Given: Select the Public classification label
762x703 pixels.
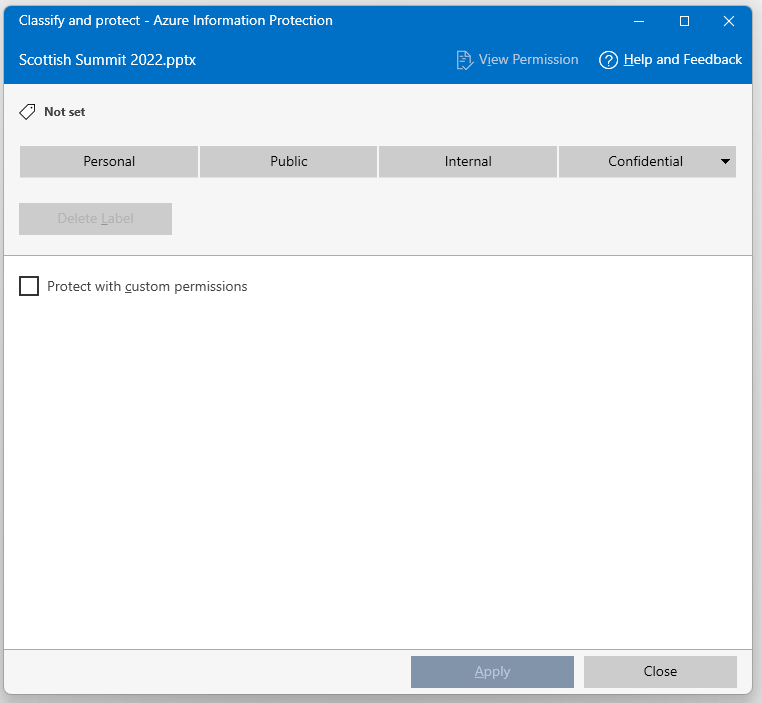Looking at the screenshot, I should point(288,161).
